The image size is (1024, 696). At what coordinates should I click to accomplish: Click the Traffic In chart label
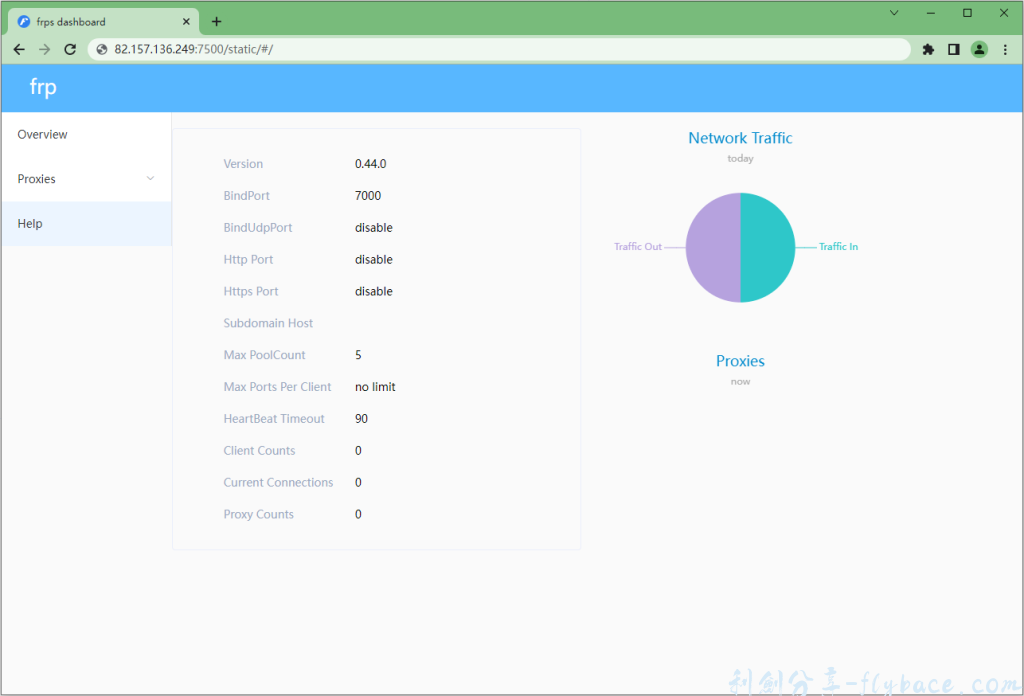(838, 247)
